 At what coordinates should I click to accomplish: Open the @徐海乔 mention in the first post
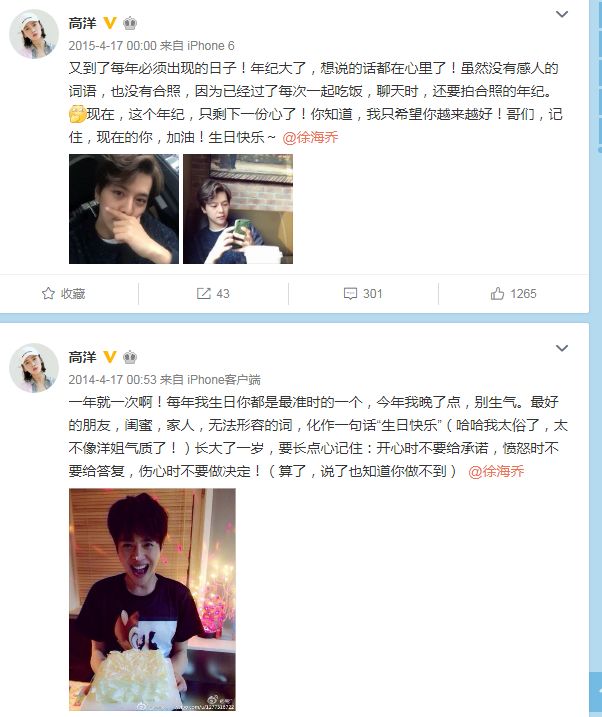coord(310,137)
